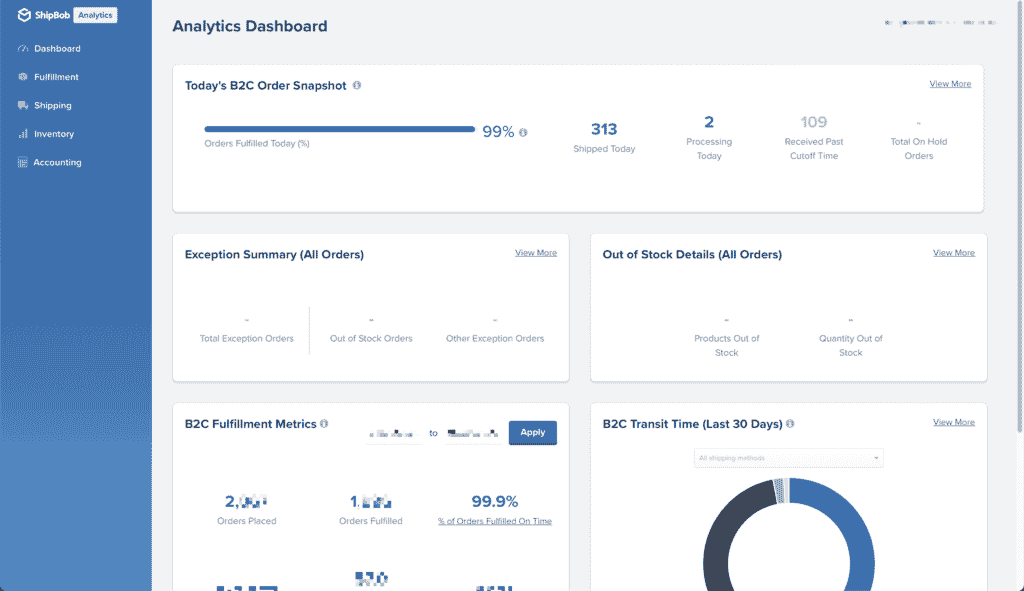Click the Shipping truck icon in sidebar
The image size is (1024, 591).
pos(23,105)
